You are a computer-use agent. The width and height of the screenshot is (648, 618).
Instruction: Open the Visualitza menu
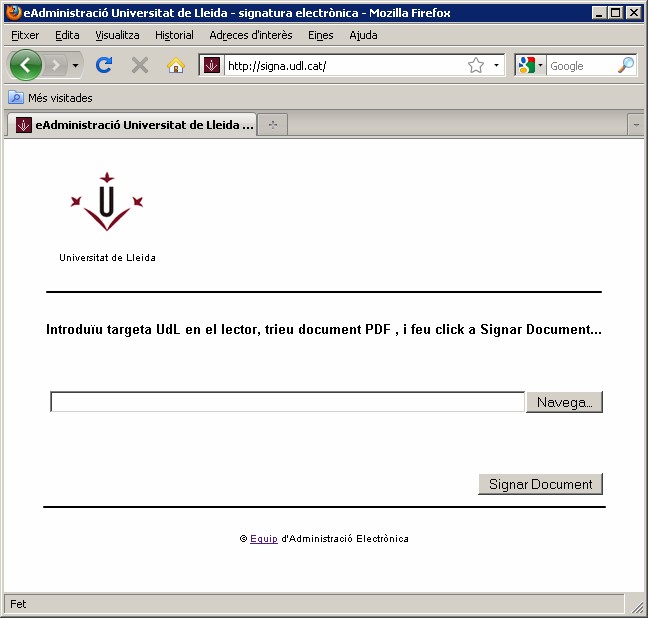click(x=117, y=35)
